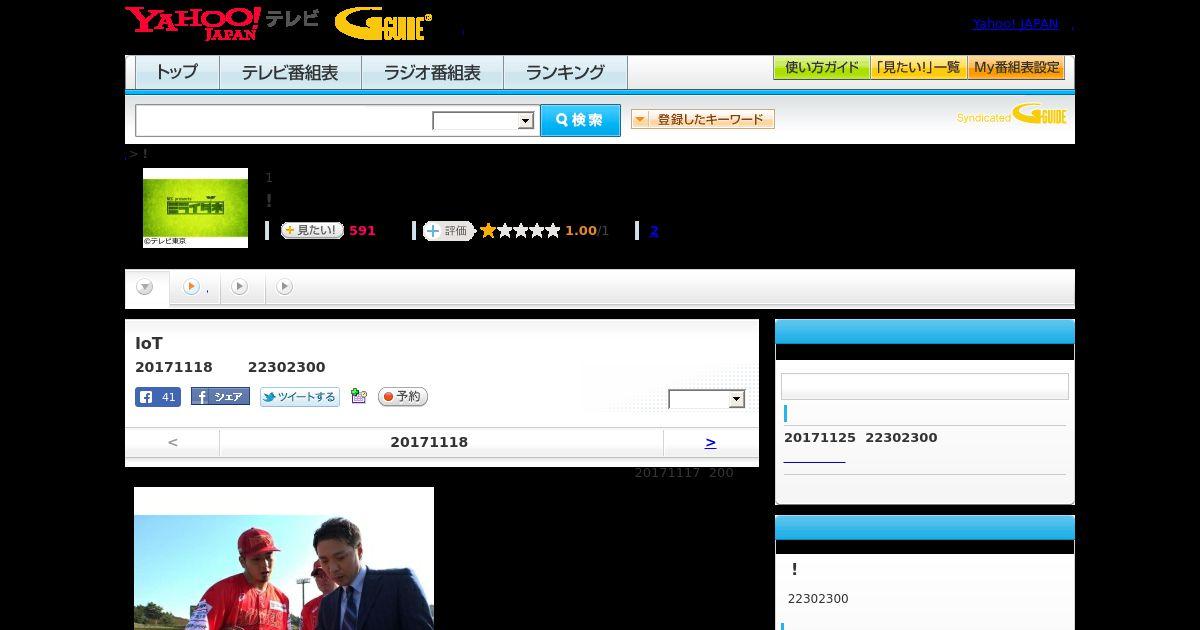
Task: Click the ツイートする Twitter button
Action: [300, 397]
